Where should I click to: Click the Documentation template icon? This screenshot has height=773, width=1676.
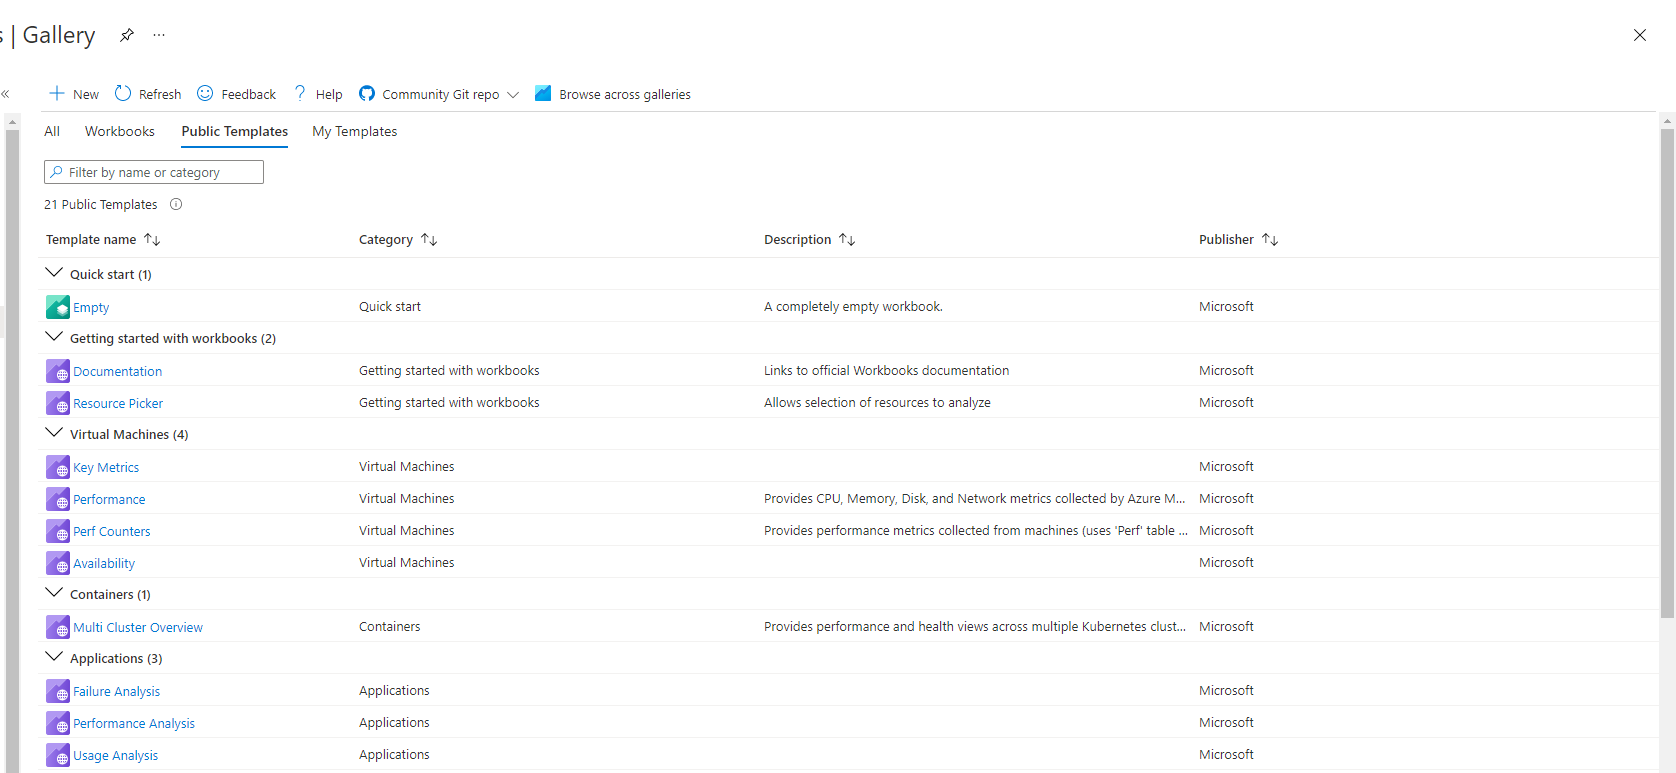coord(58,371)
